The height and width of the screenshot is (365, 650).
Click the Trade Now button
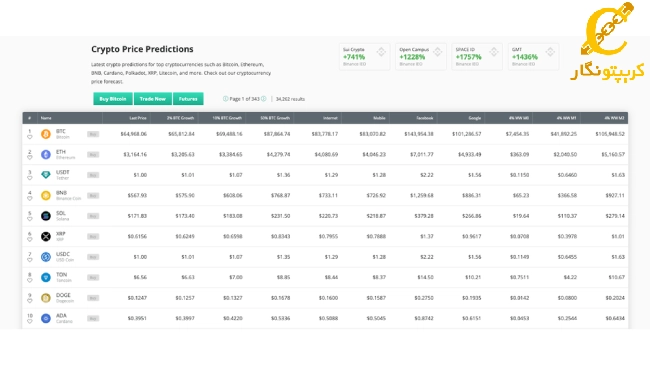pyautogui.click(x=153, y=99)
